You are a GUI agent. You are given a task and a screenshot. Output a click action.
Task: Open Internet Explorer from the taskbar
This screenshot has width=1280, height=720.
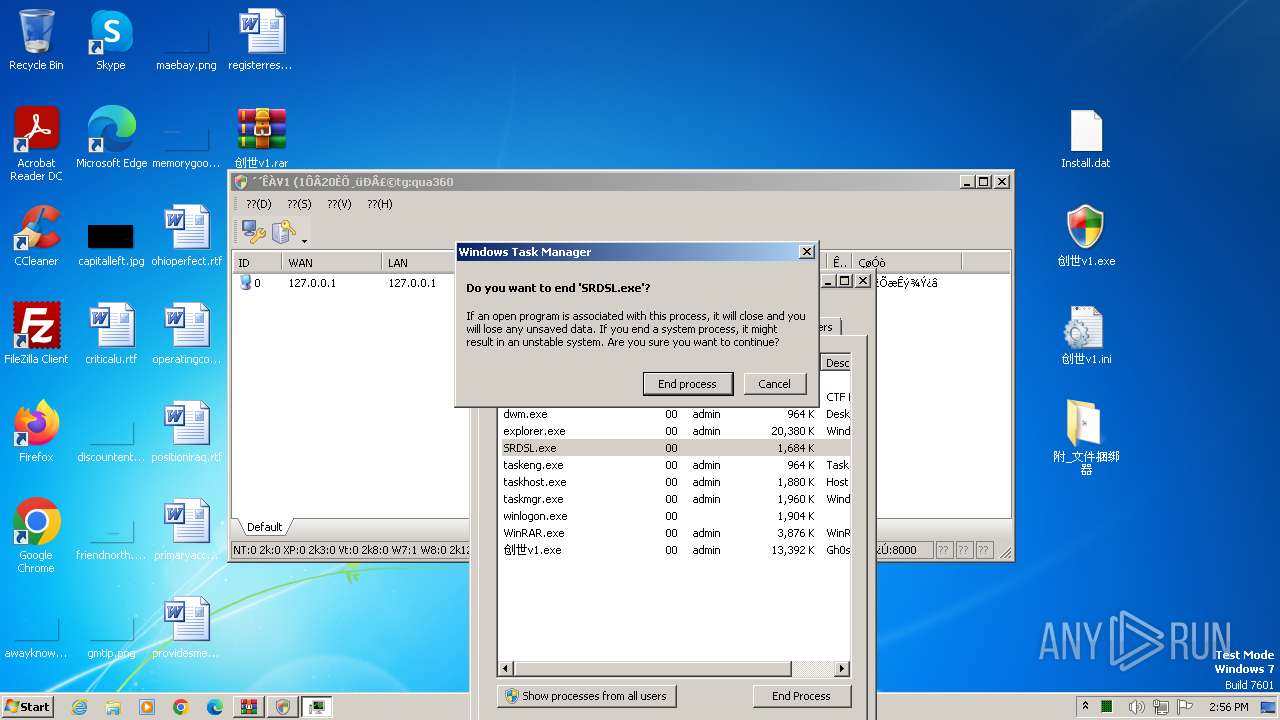click(79, 707)
